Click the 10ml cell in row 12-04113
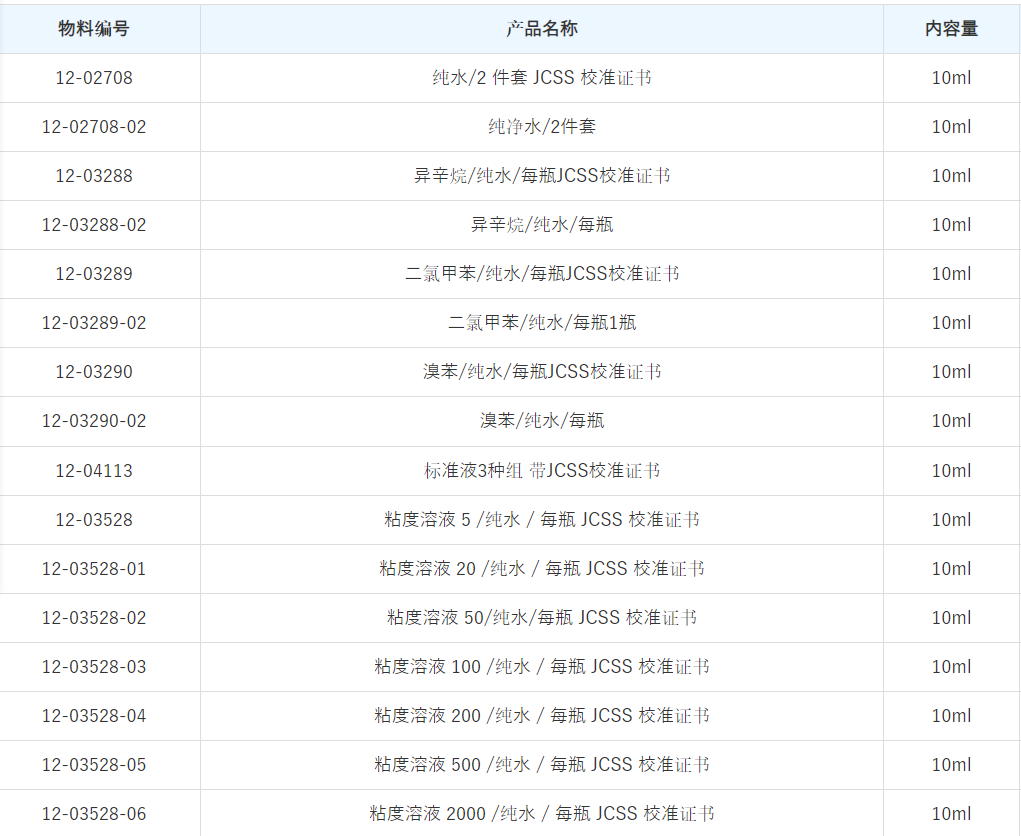 point(951,470)
